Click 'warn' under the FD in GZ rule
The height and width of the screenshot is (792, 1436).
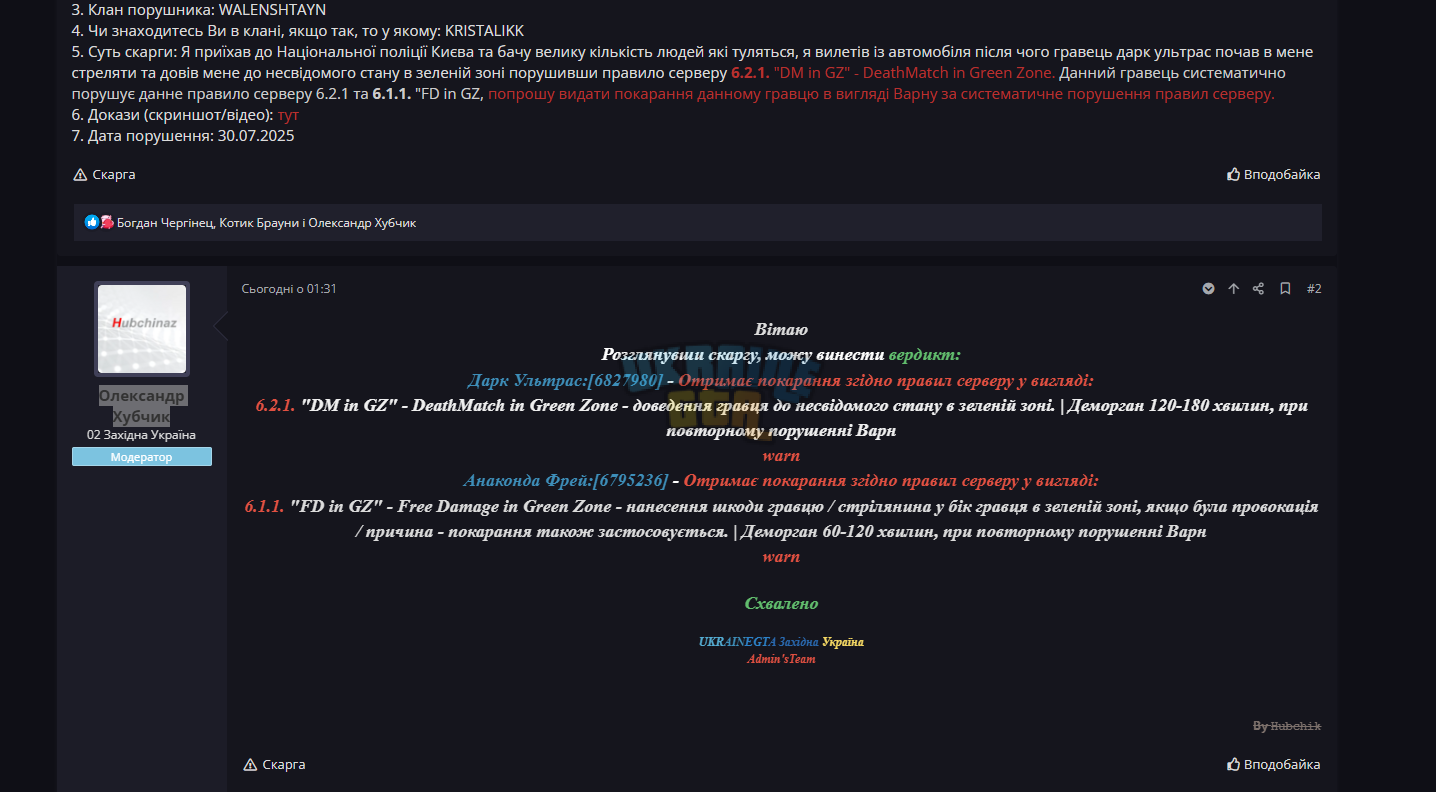tap(781, 556)
